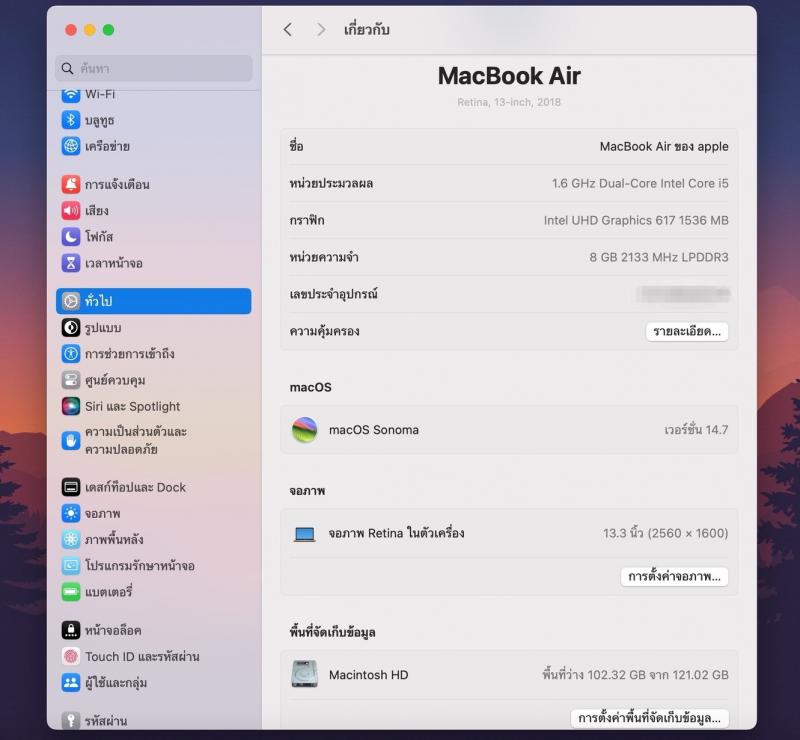The height and width of the screenshot is (740, 800).
Task: Open Sound (เสียง) speaker icon
Action: tap(70, 210)
